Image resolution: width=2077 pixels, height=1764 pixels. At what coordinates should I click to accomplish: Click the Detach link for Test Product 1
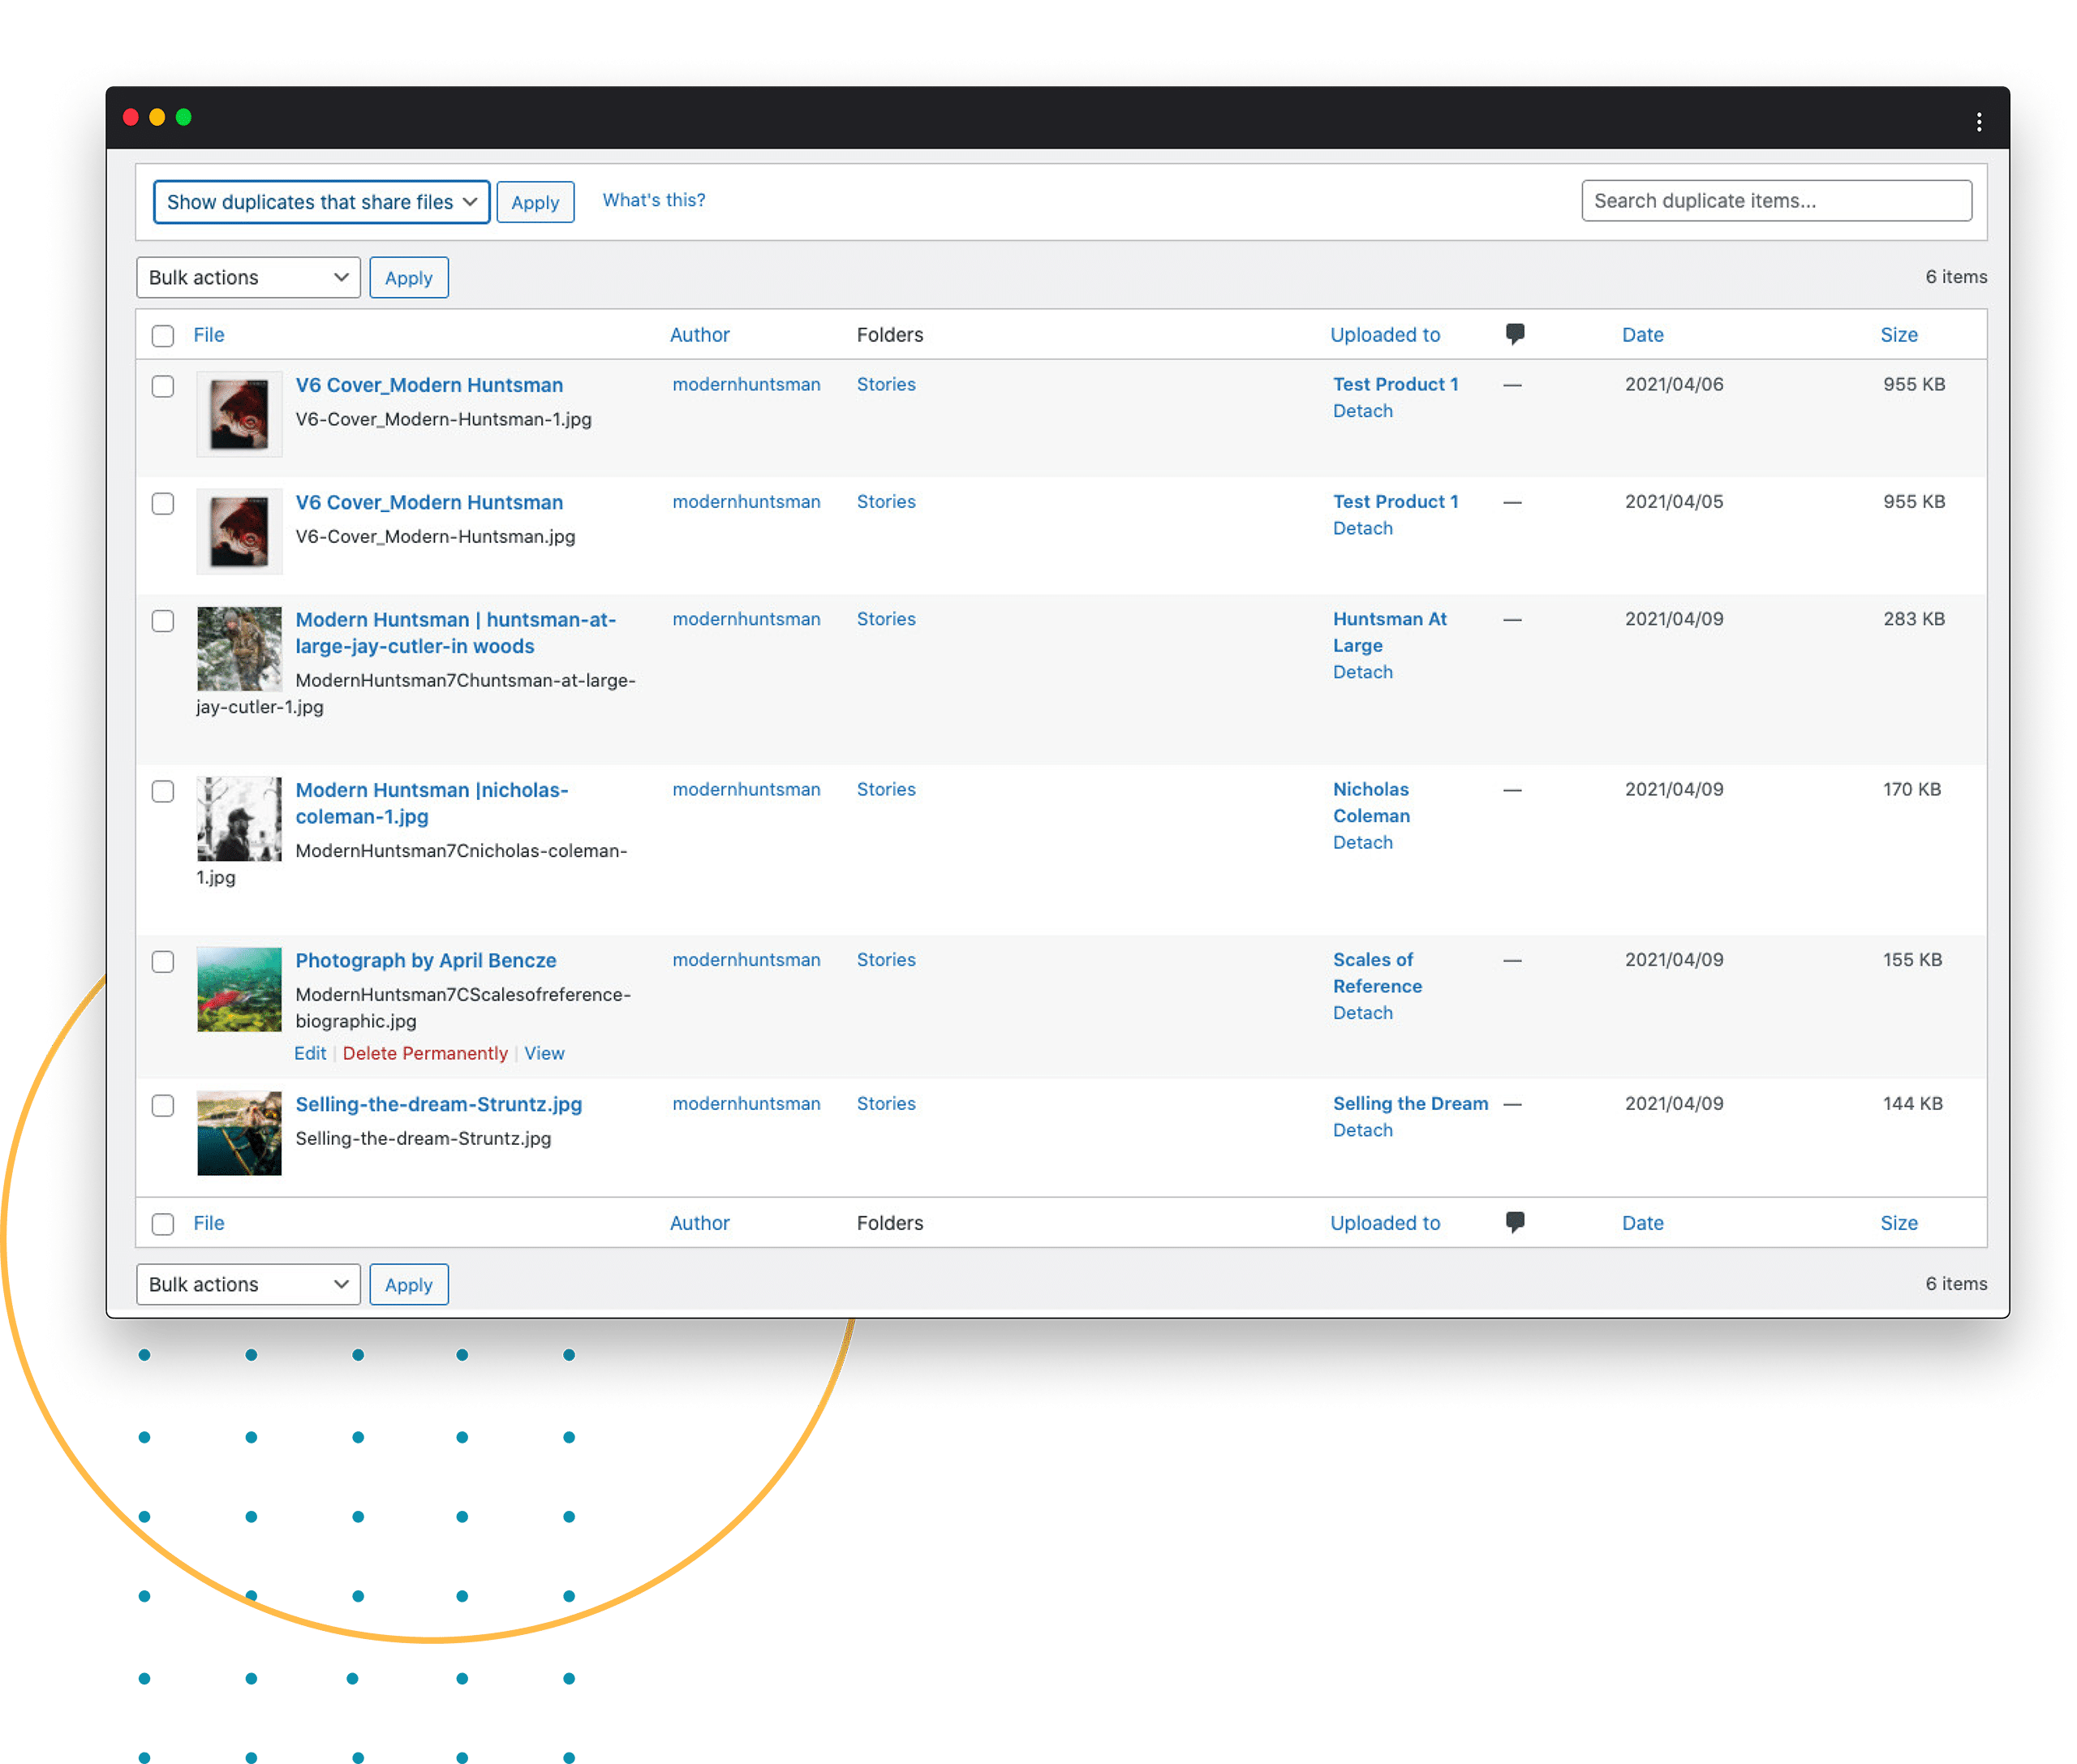(1361, 410)
